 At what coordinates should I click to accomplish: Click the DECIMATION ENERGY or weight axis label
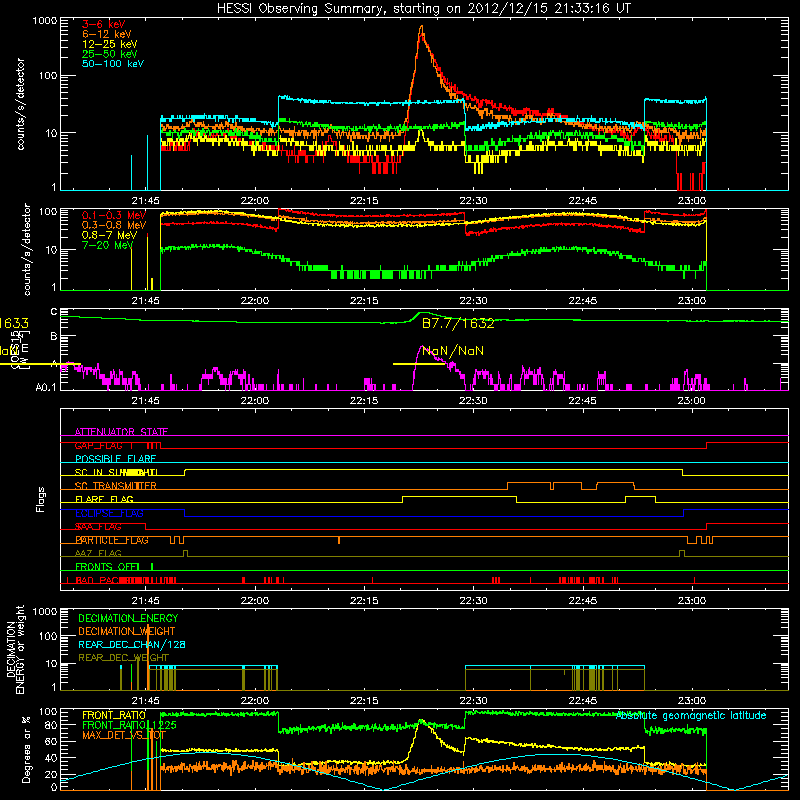point(15,649)
